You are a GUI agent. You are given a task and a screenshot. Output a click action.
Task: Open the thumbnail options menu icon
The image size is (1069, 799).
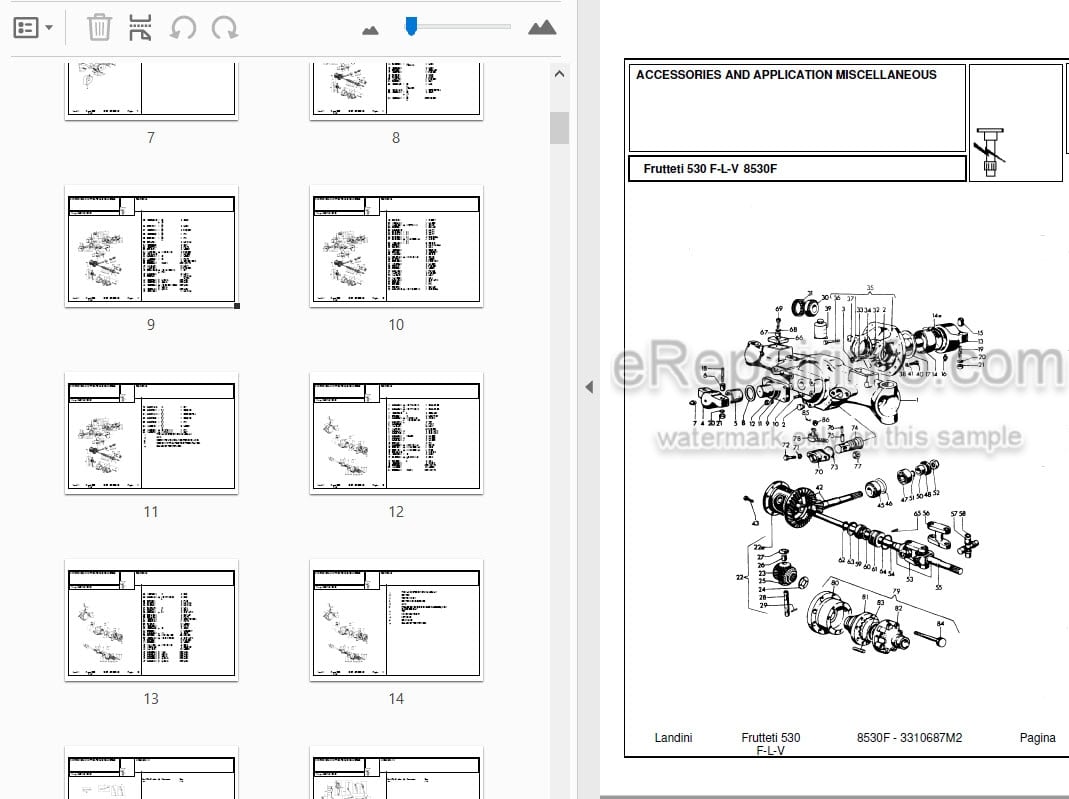(33, 28)
